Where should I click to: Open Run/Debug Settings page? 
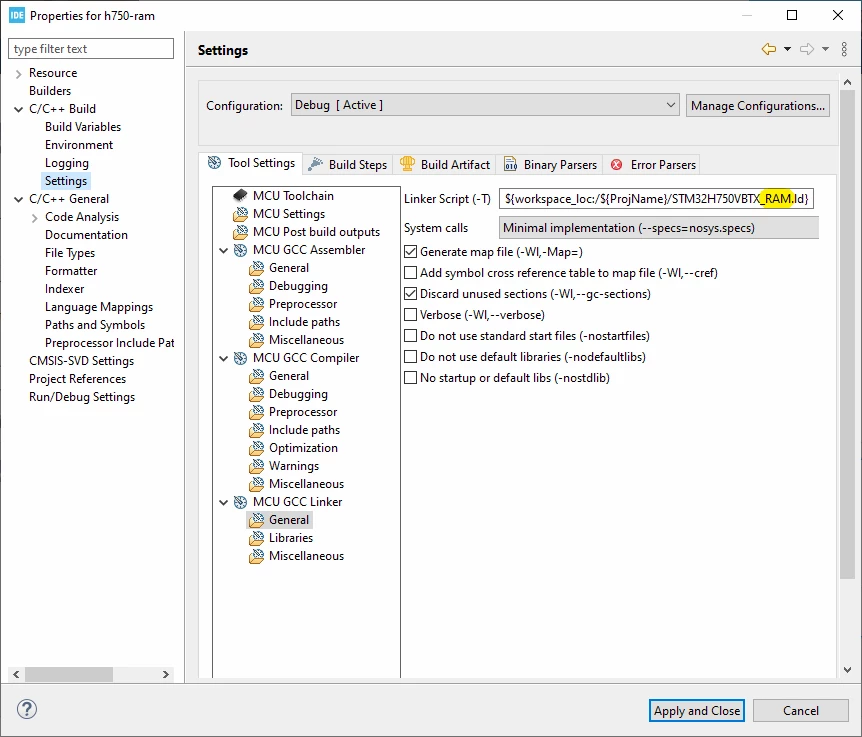[x=82, y=397]
